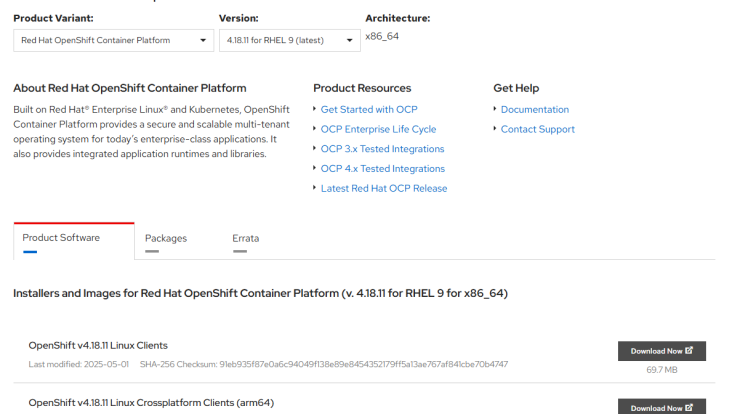
Task: Expand the Version dropdown arrow
Action: point(349,41)
